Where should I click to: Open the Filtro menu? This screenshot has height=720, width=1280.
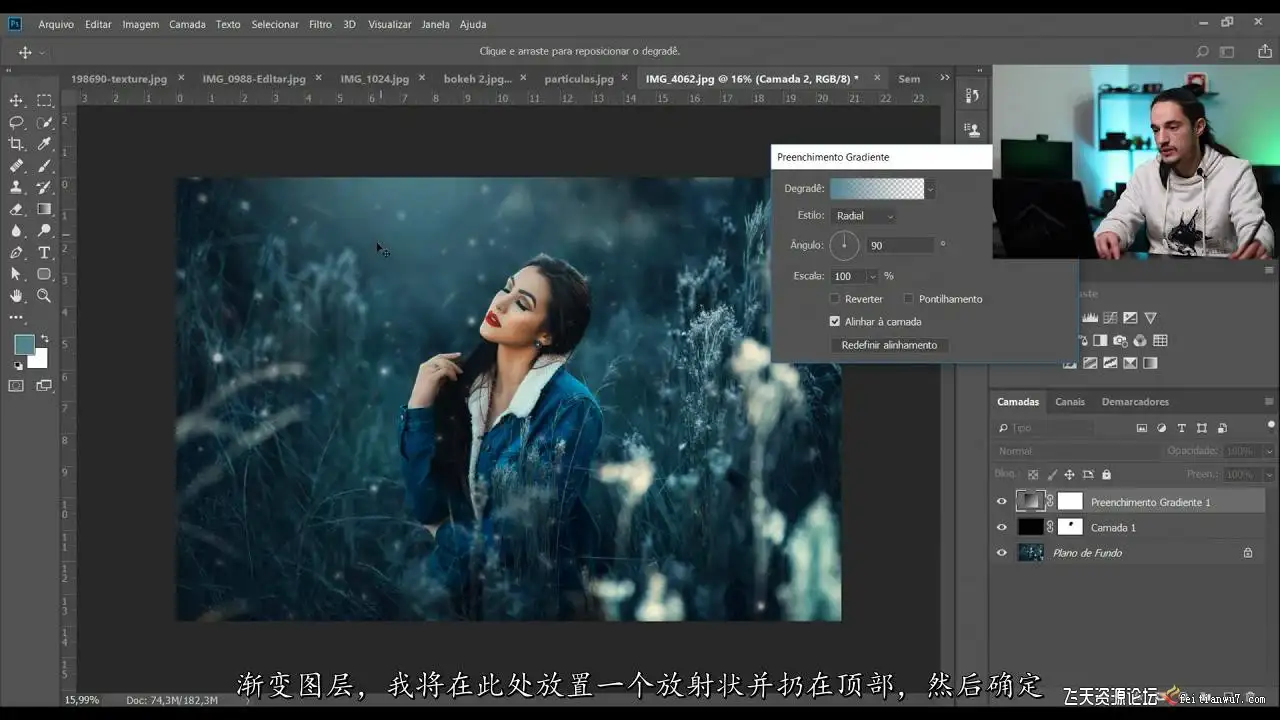(x=320, y=24)
